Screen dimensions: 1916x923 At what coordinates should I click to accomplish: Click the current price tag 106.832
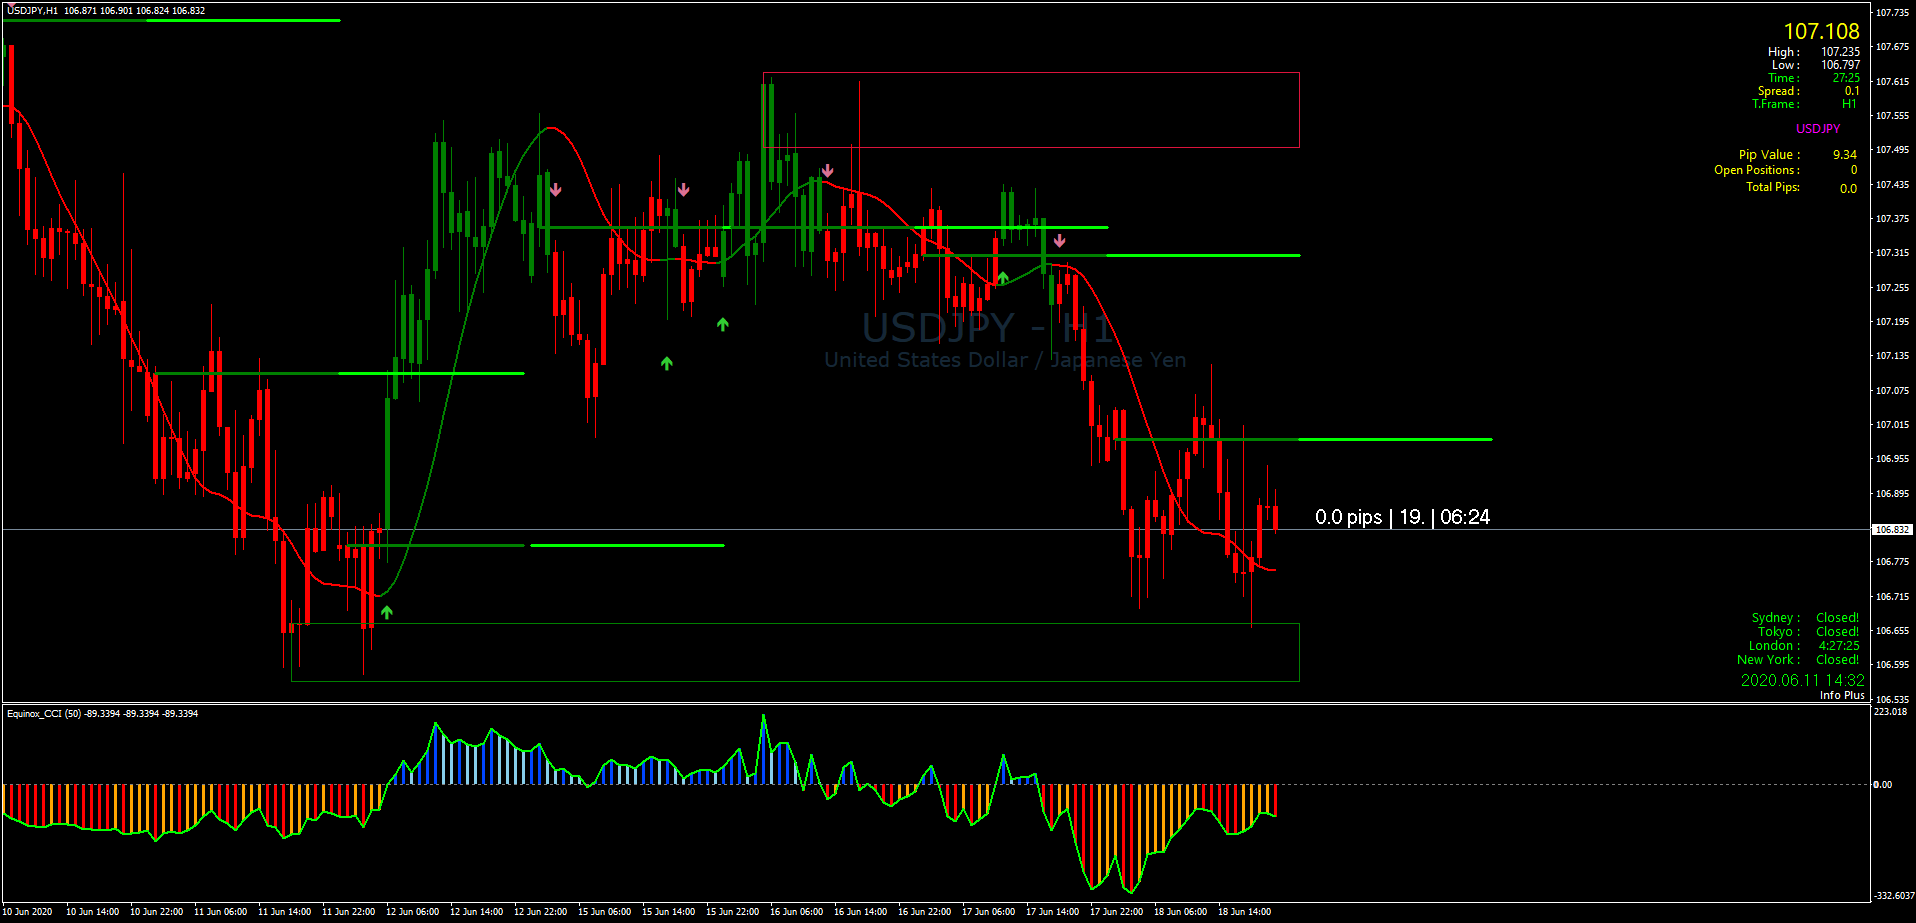(x=1890, y=530)
